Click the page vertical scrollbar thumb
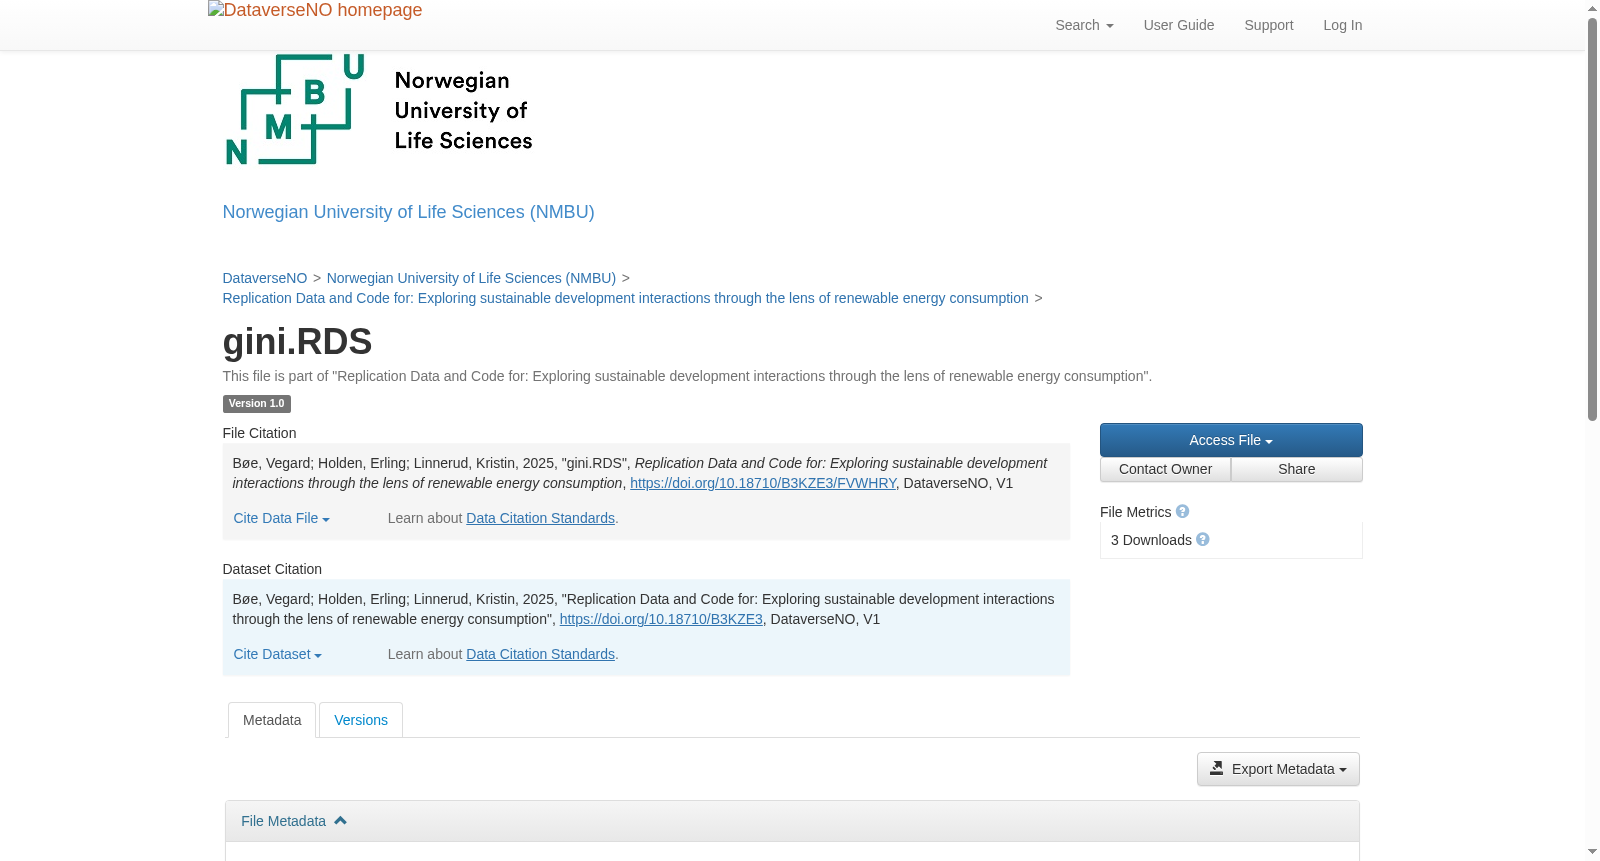The image size is (1600, 861). pyautogui.click(x=1592, y=219)
